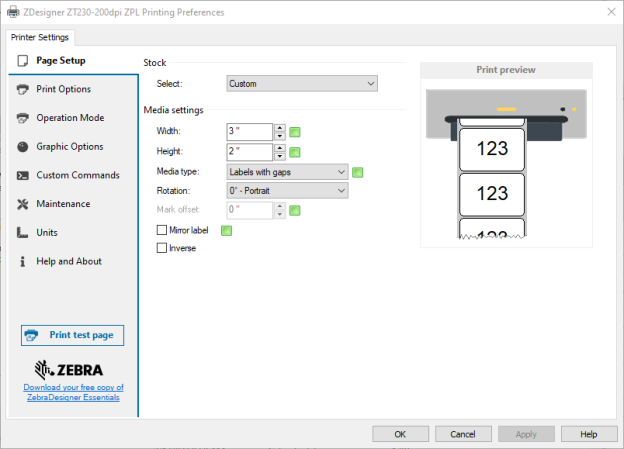Image resolution: width=624 pixels, height=449 pixels.
Task: Switch to the Printer Settings tab
Action: click(40, 37)
